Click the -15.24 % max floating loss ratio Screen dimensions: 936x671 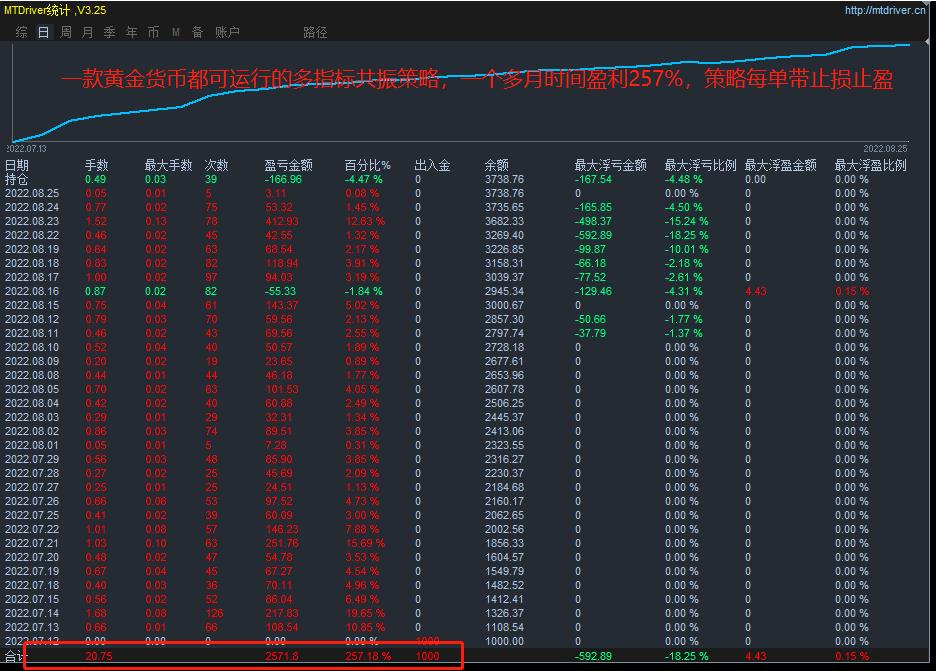[x=686, y=221]
